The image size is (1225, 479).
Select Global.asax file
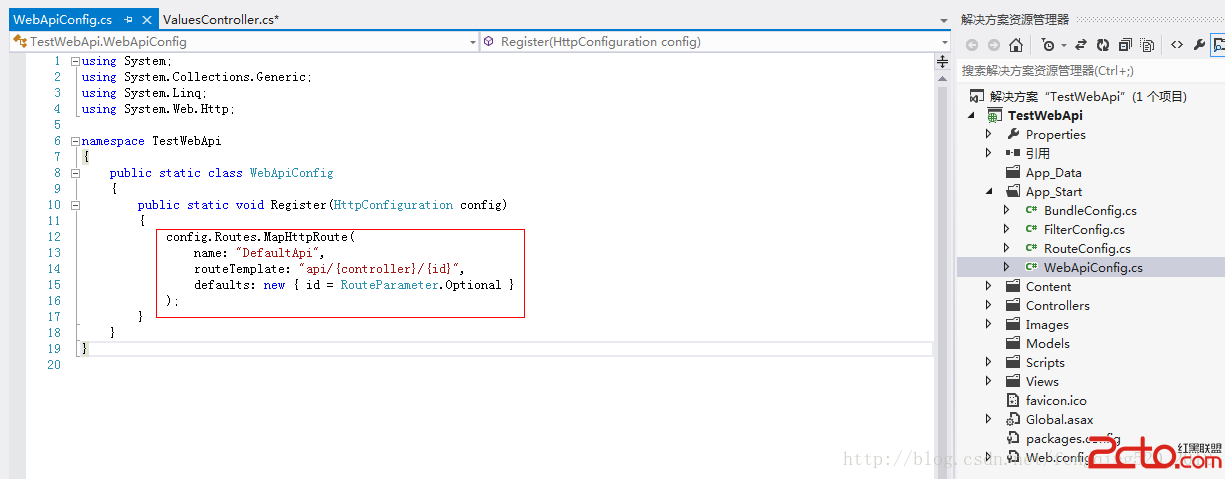(x=1059, y=419)
